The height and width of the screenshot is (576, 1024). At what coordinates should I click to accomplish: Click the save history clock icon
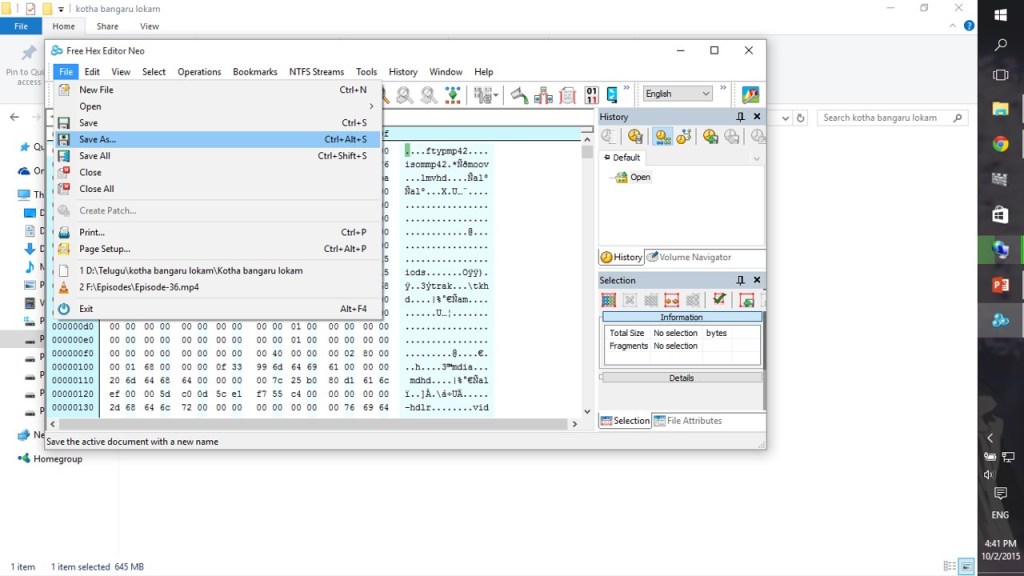pyautogui.click(x=711, y=136)
